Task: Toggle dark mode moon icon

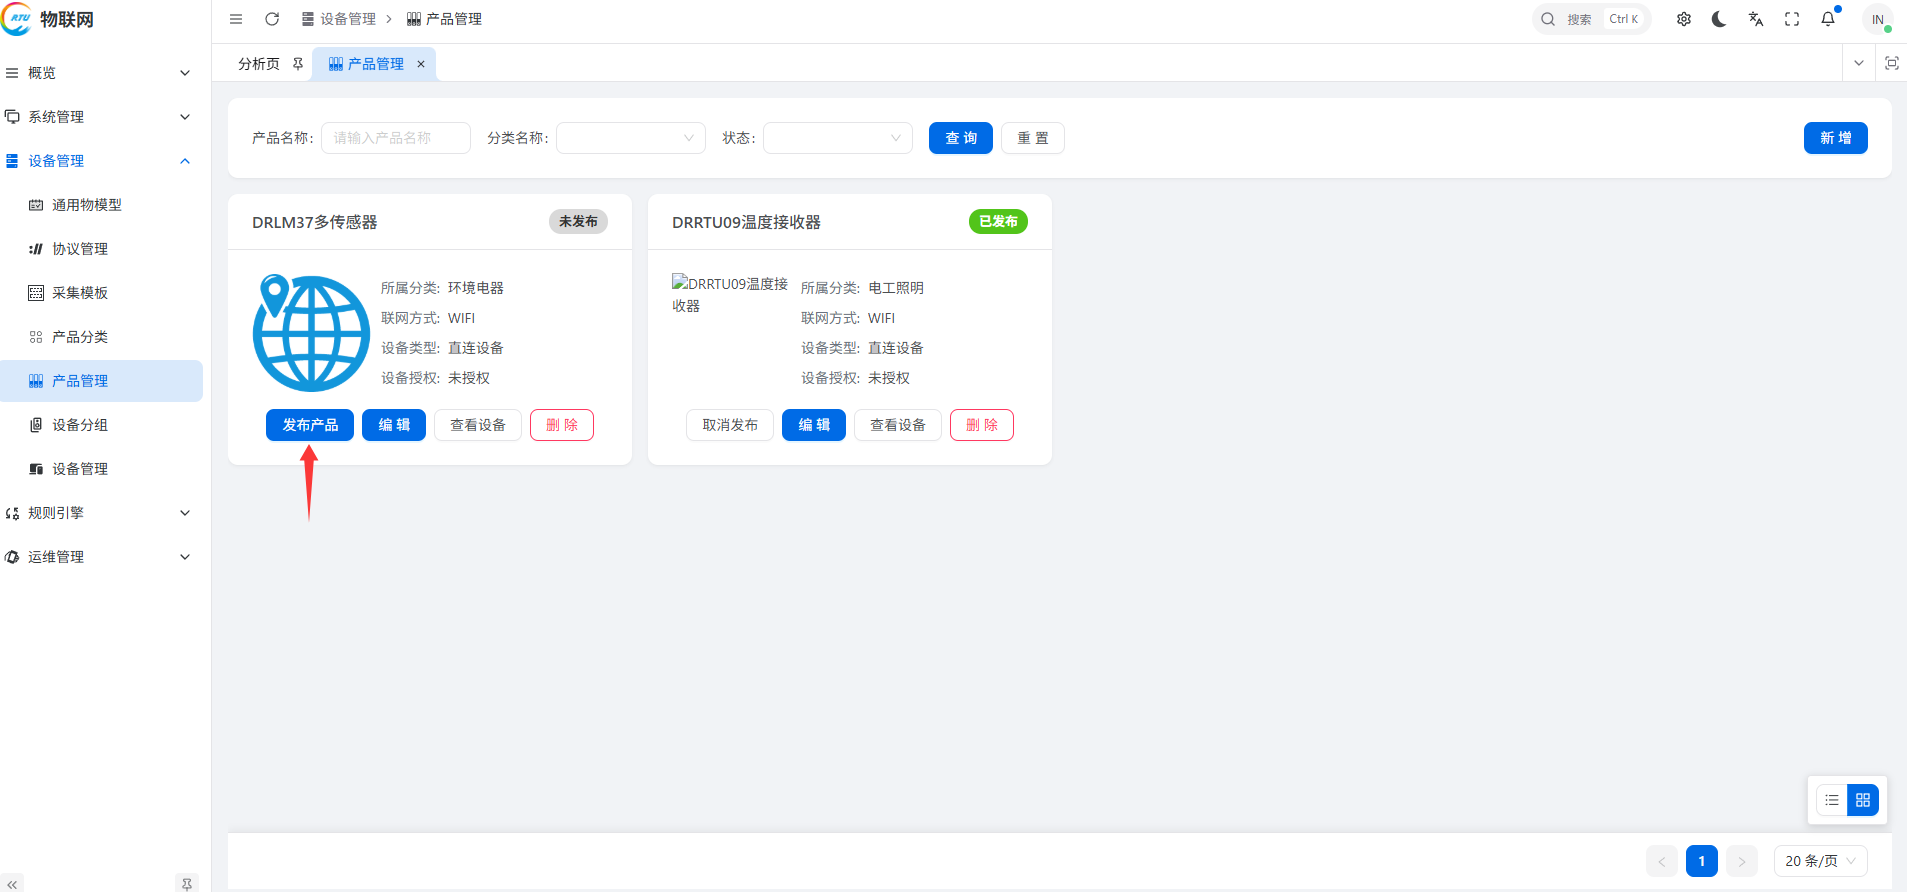Action: point(1720,19)
